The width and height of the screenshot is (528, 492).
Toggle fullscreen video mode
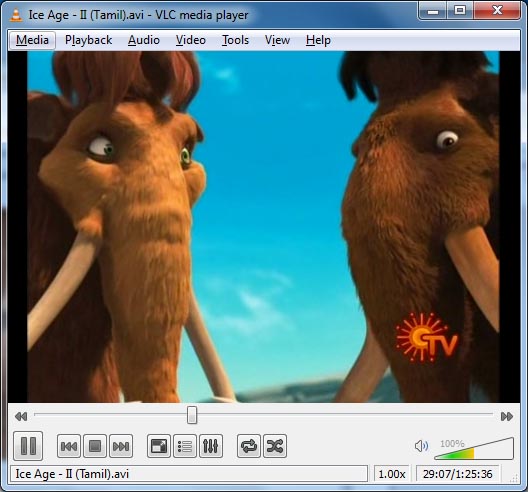point(159,446)
